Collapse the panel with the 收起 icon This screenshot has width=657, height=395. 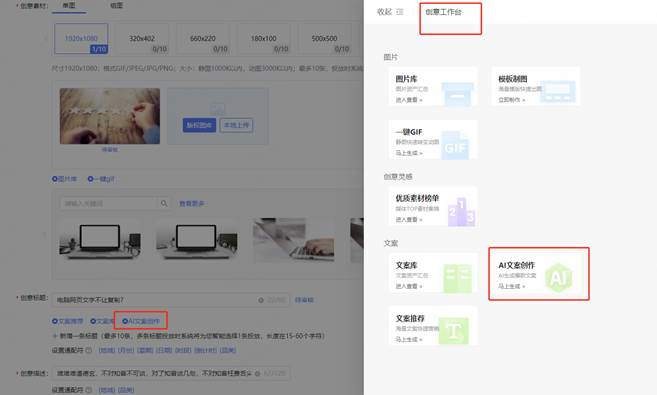pyautogui.click(x=400, y=12)
